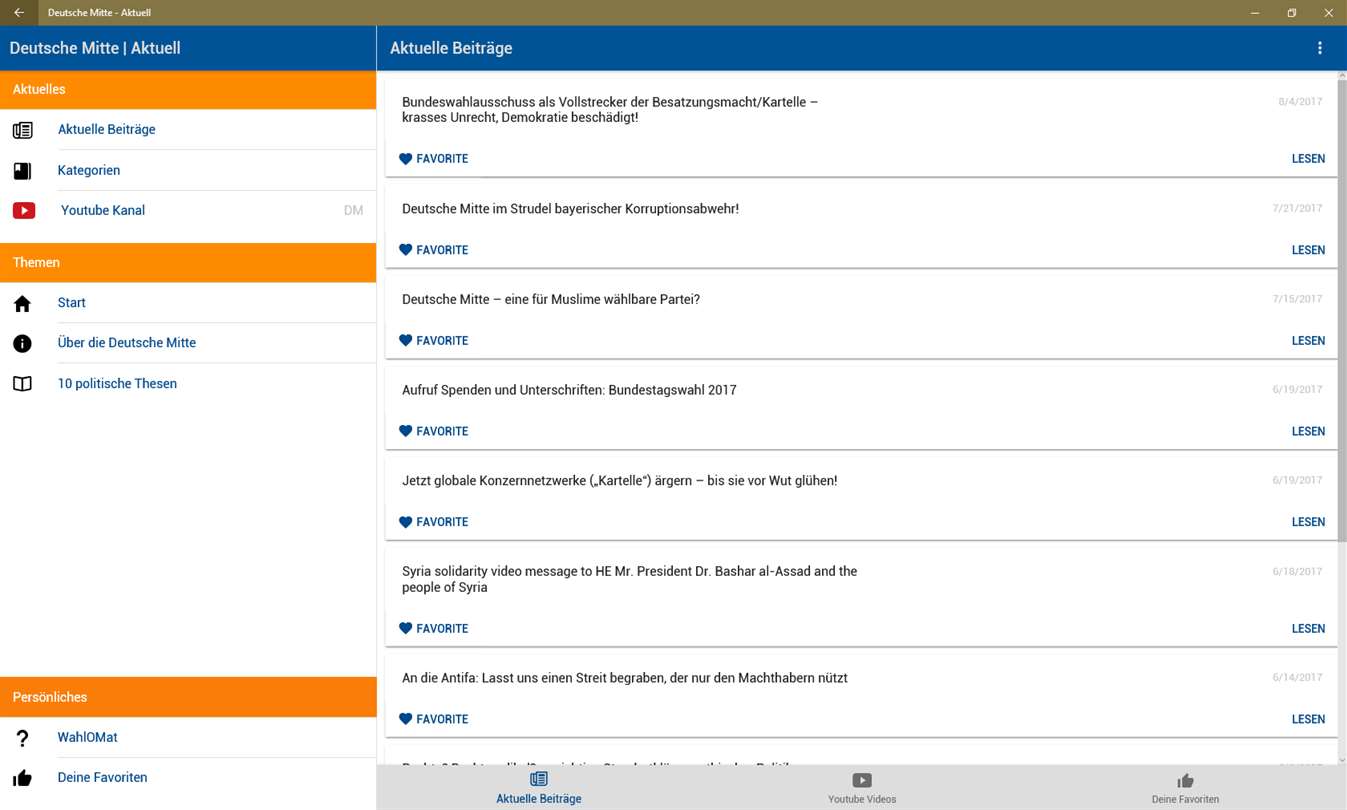Click headline 'Aufruf Spenden und Unterschriften: Bundestagswahl 2017'
This screenshot has width=1347, height=810.
[569, 390]
